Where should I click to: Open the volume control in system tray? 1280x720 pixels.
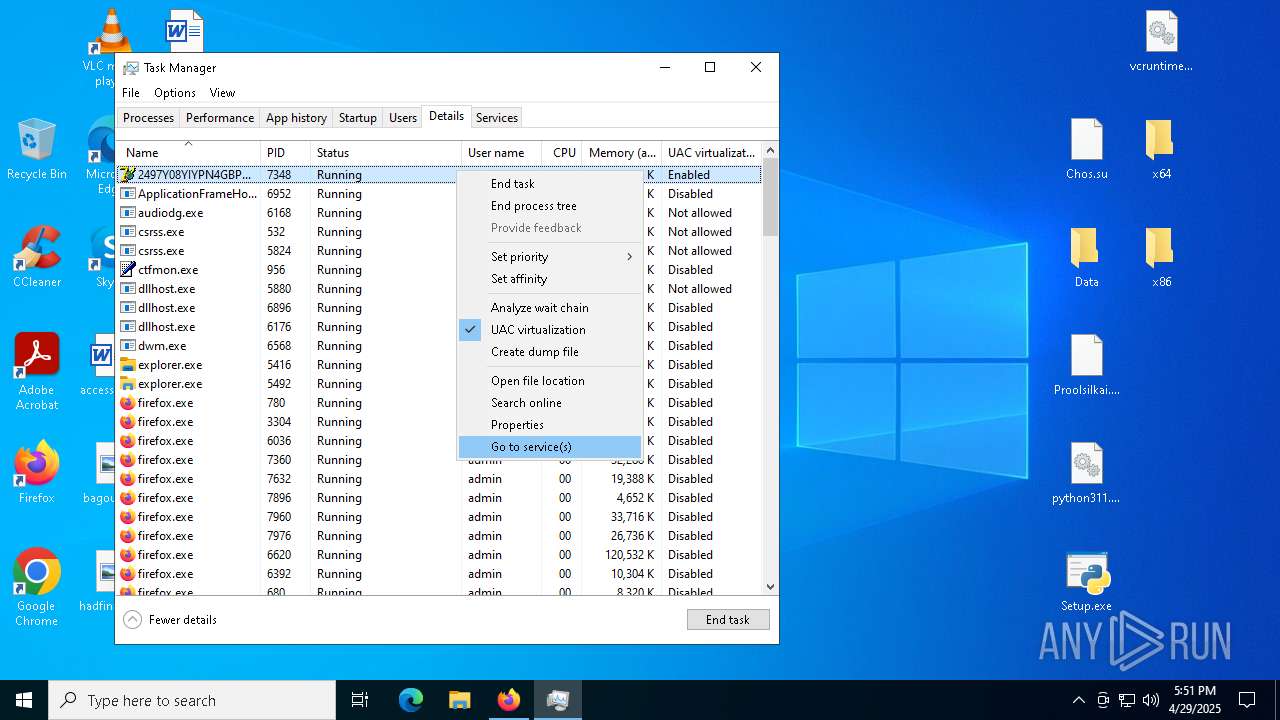(x=1151, y=700)
